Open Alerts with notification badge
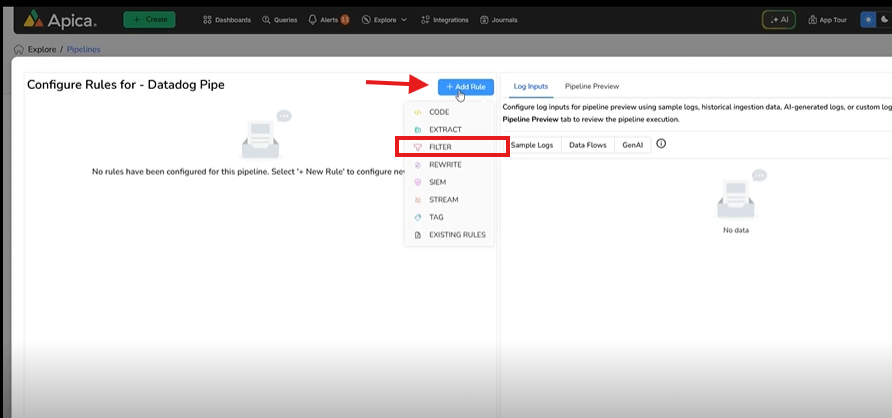Image resolution: width=892 pixels, height=418 pixels. pos(329,19)
